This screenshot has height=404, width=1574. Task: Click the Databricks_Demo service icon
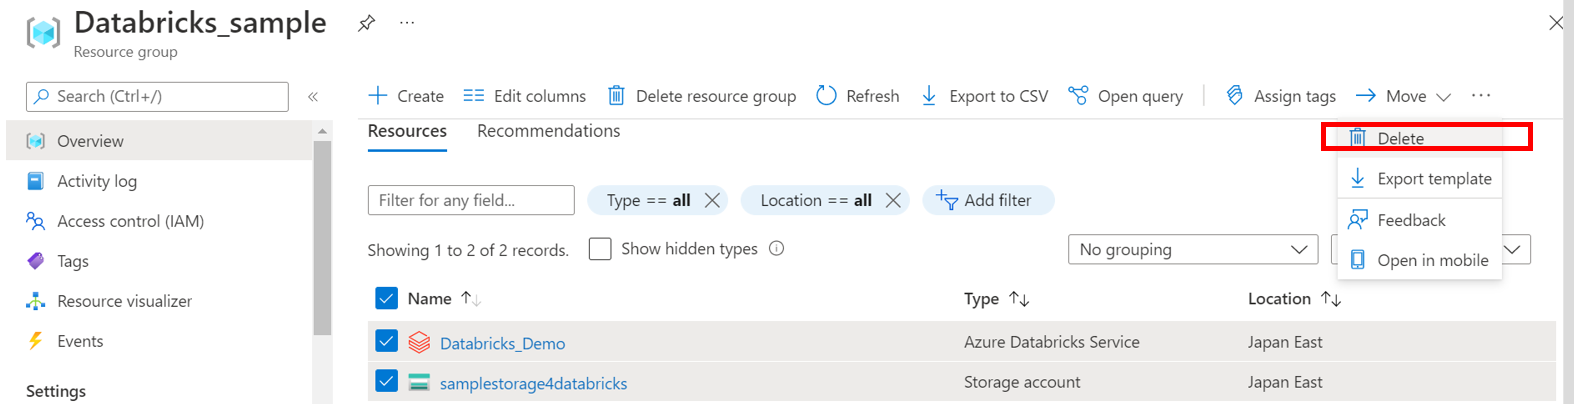click(419, 343)
